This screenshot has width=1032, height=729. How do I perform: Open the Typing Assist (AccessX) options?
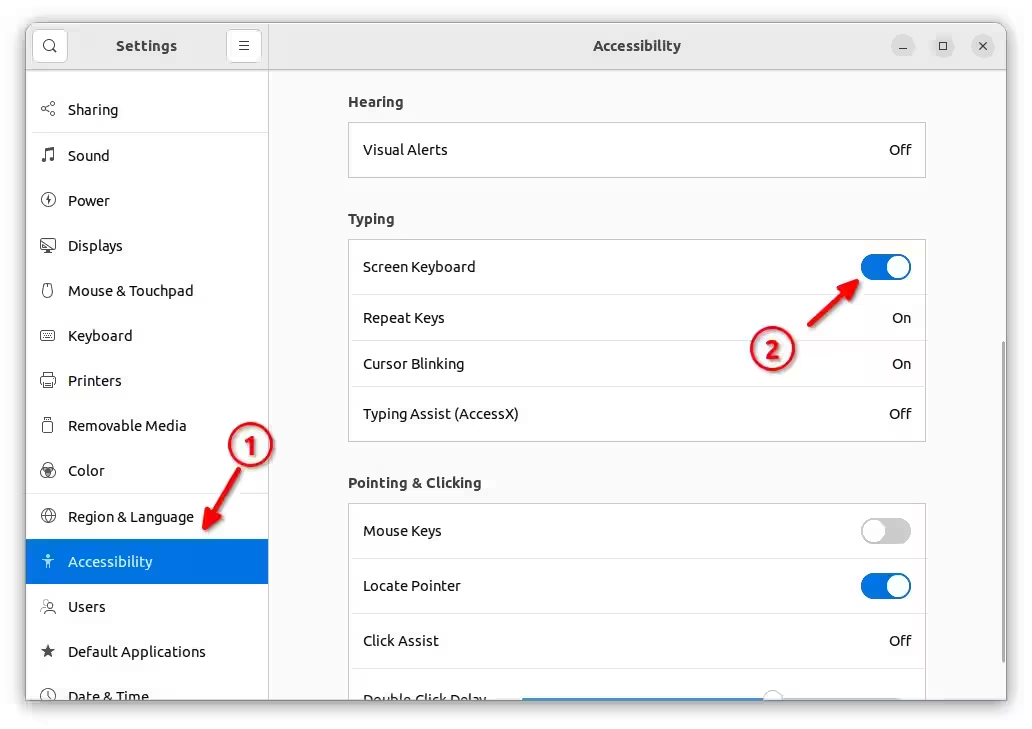(636, 414)
